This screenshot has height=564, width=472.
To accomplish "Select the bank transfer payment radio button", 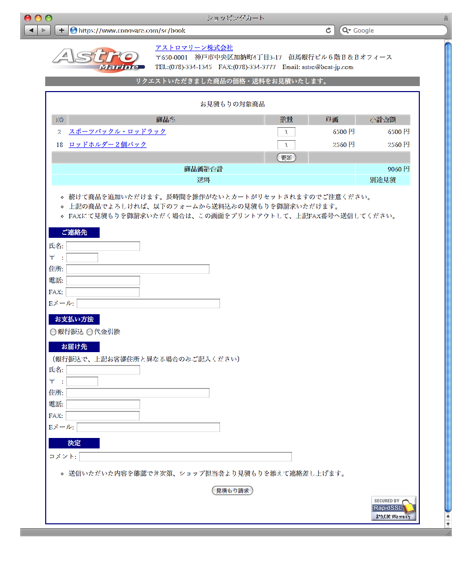I will pos(53,332).
